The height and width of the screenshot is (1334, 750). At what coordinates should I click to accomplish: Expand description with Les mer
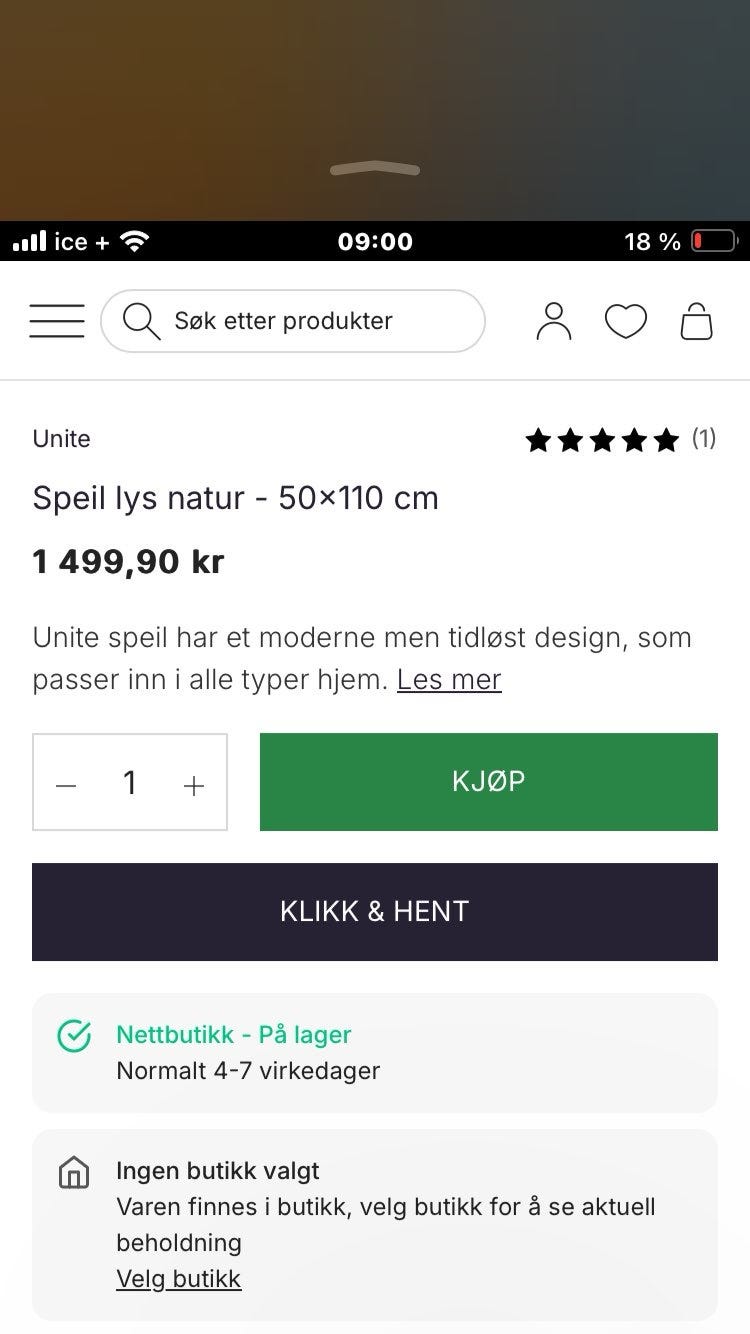pyautogui.click(x=449, y=680)
